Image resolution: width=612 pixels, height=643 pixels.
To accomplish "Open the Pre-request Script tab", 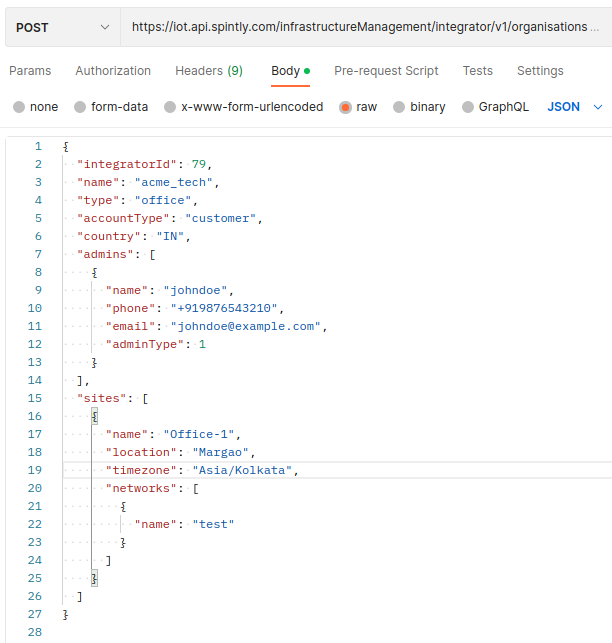I will [x=386, y=71].
